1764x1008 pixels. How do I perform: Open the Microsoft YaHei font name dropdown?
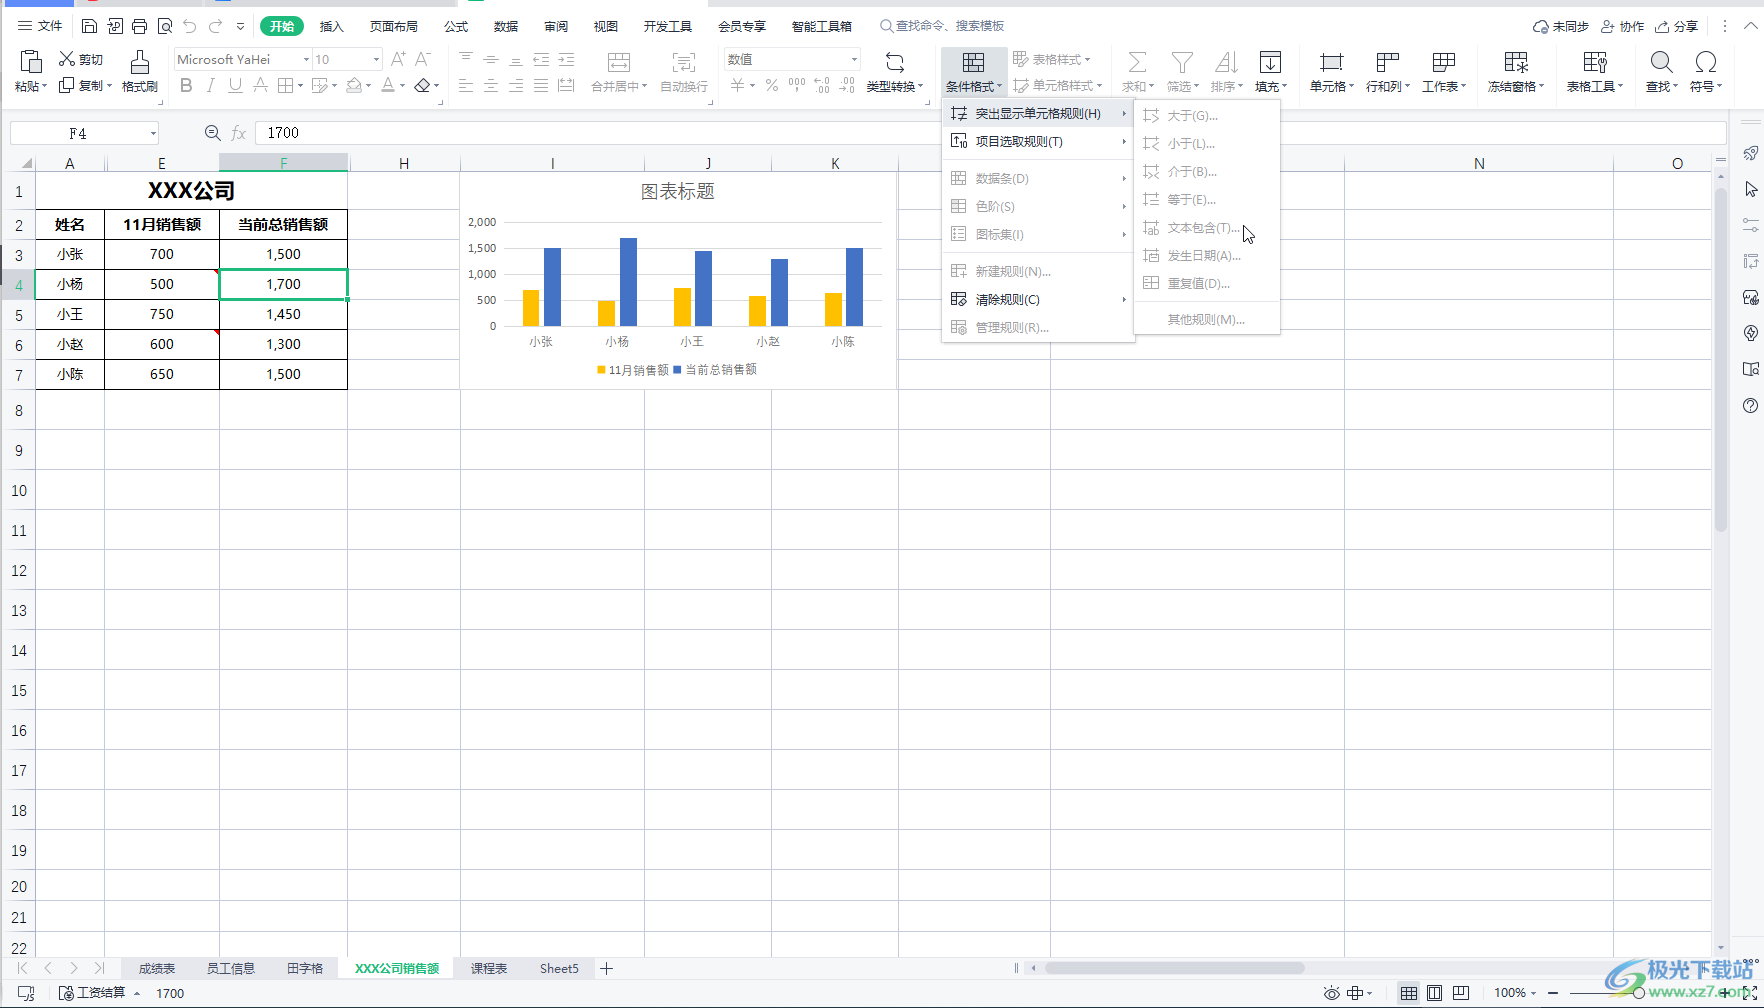point(306,60)
